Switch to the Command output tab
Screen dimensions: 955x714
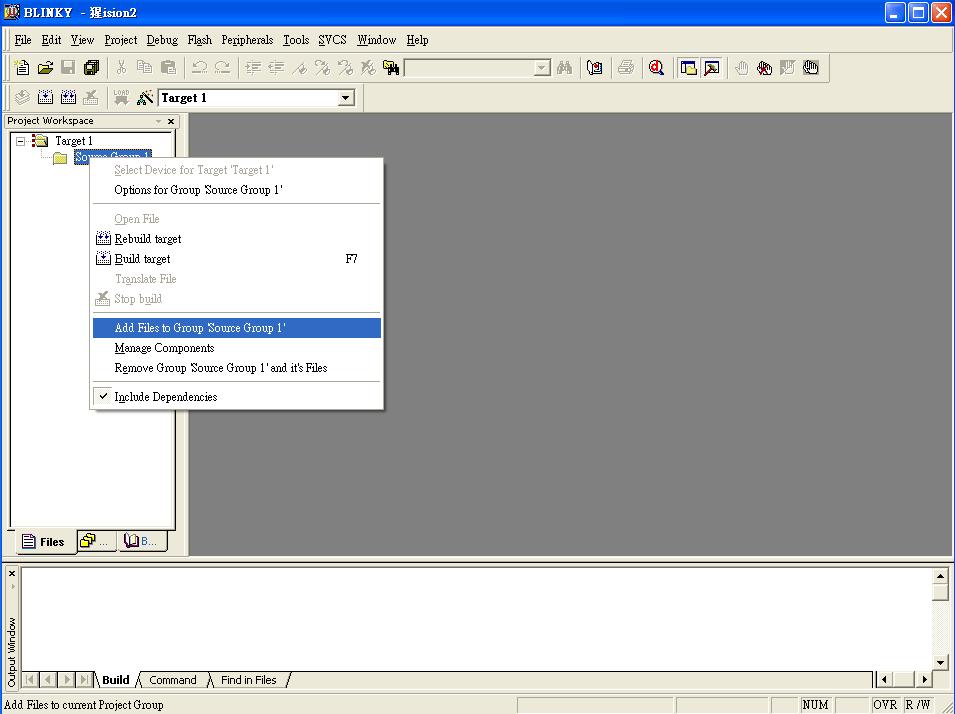[172, 680]
